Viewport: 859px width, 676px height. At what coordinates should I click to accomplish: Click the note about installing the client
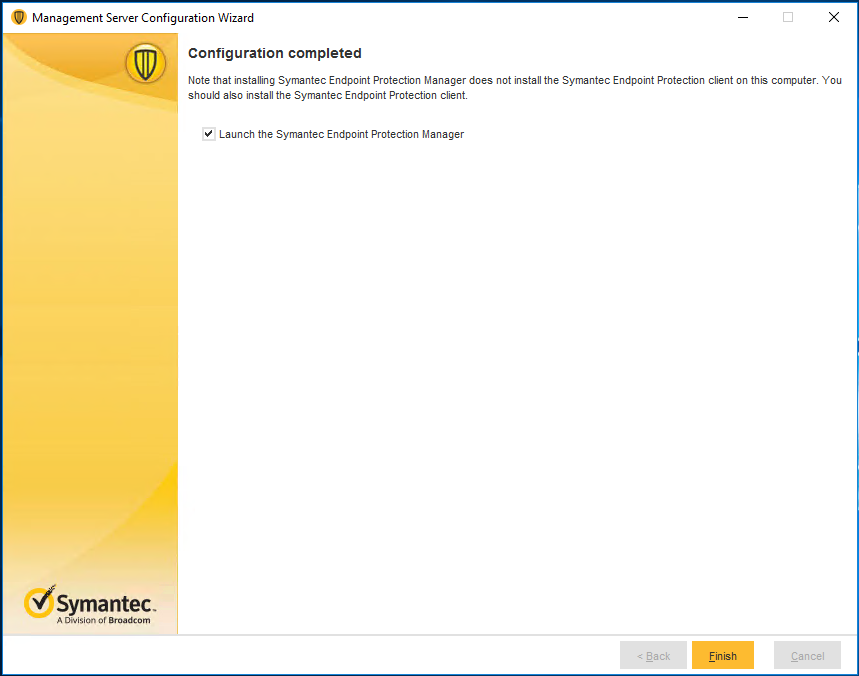click(514, 88)
